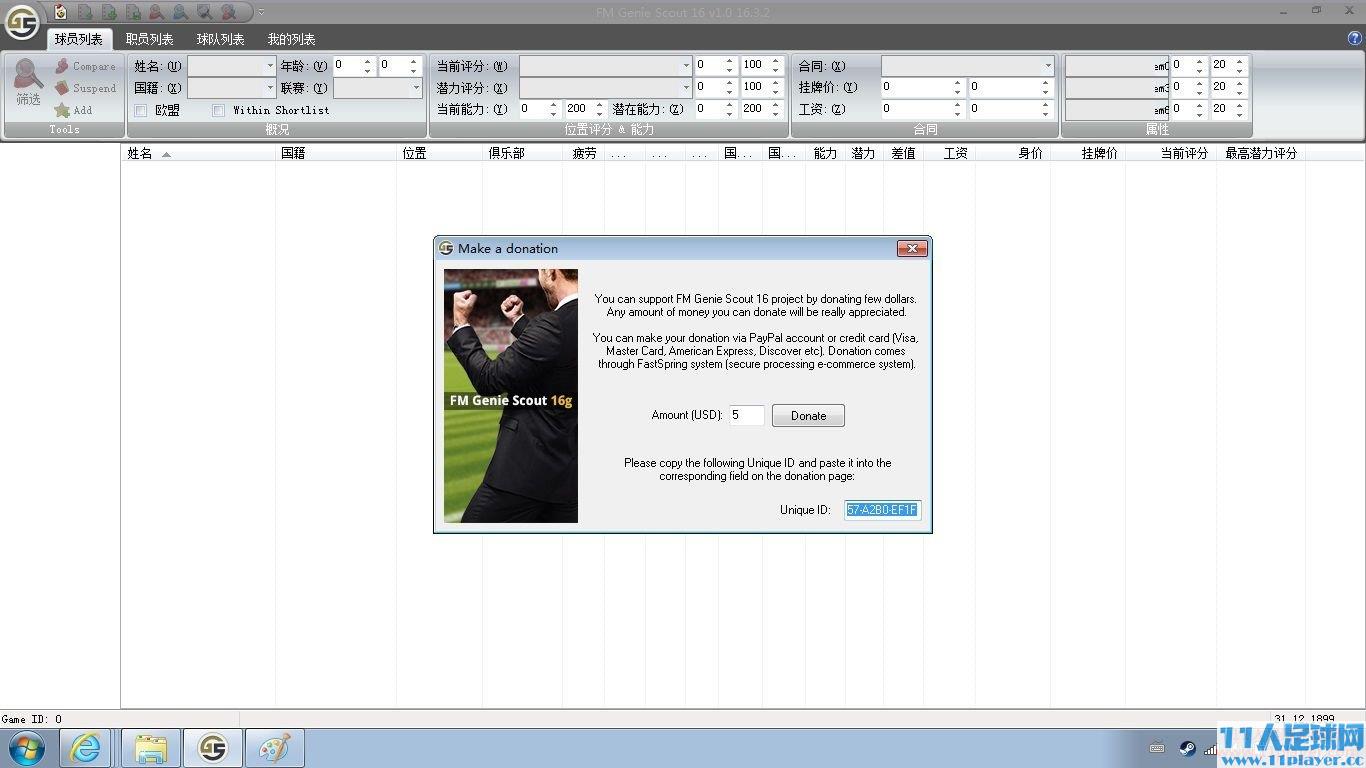The image size is (1366, 768).
Task: Sort by the 位置 column header
Action: [x=440, y=153]
